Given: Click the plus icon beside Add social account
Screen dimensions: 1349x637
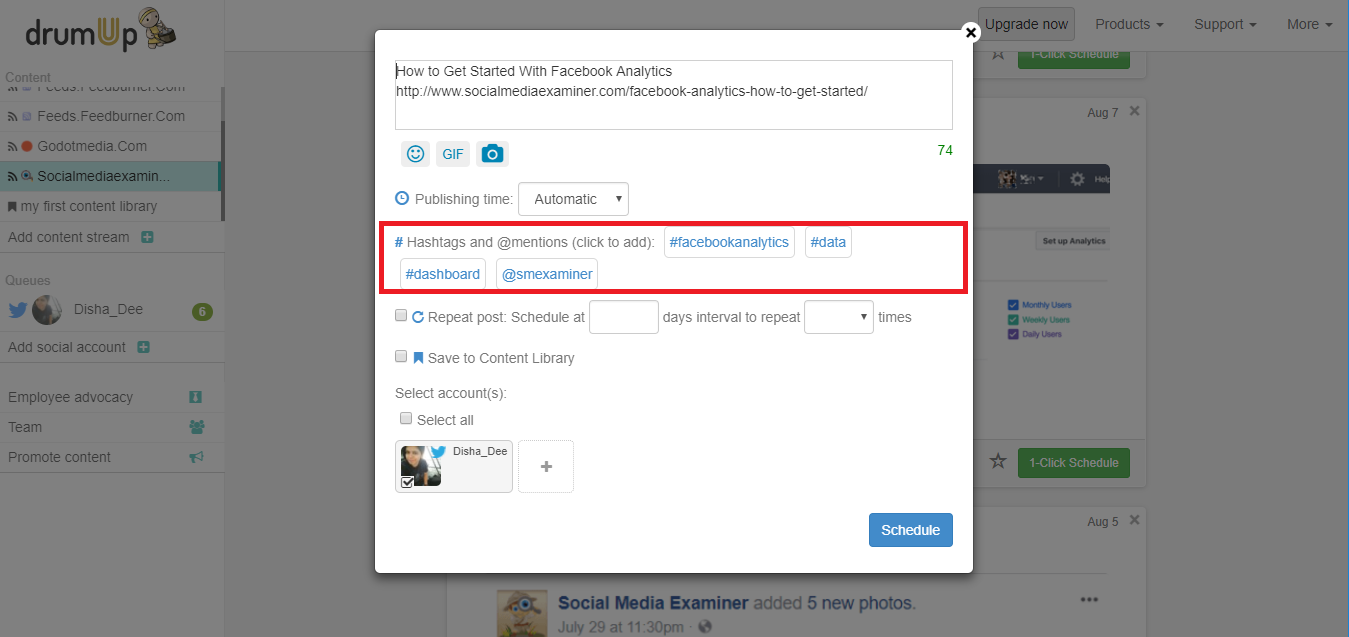Looking at the screenshot, I should 143,347.
